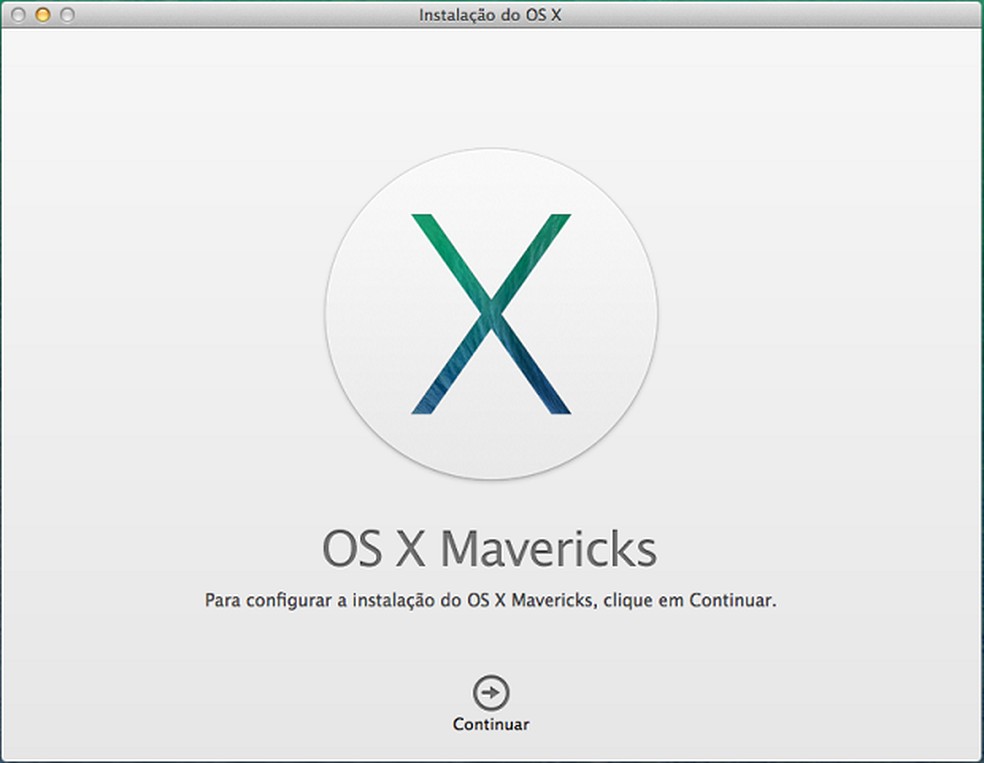Click the Continuar label text
The height and width of the screenshot is (763, 984).
click(x=491, y=725)
